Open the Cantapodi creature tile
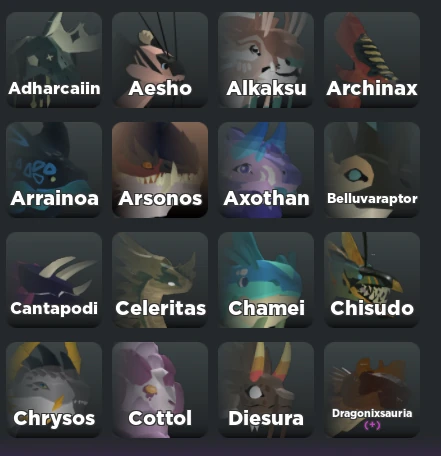Image resolution: width=441 pixels, height=456 pixels. coord(54,280)
